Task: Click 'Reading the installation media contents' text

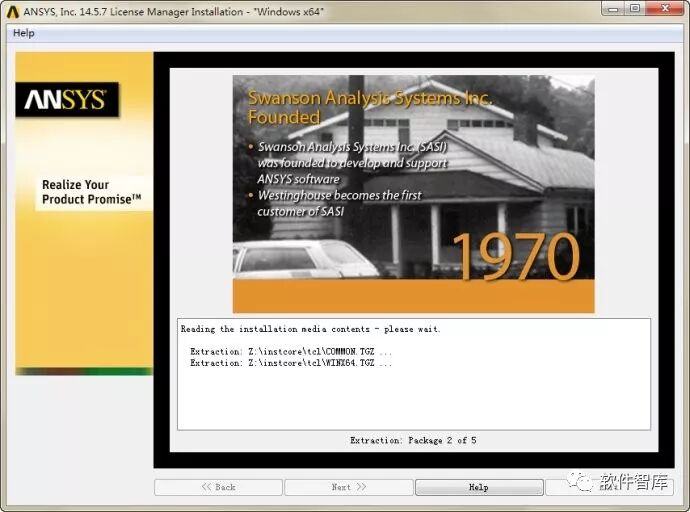Action: point(275,329)
